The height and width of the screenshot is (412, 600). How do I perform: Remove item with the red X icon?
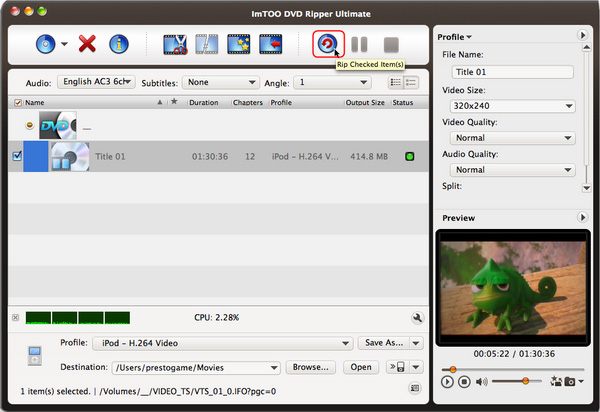point(87,44)
